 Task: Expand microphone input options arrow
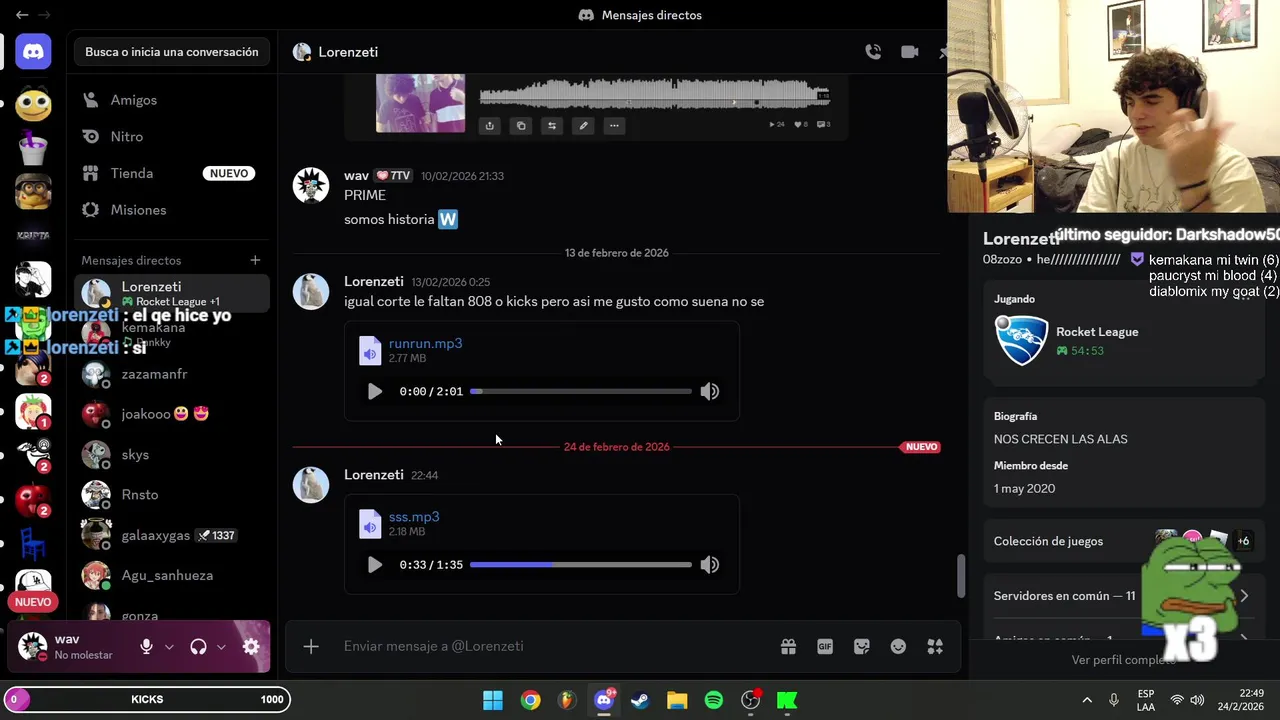tap(169, 647)
